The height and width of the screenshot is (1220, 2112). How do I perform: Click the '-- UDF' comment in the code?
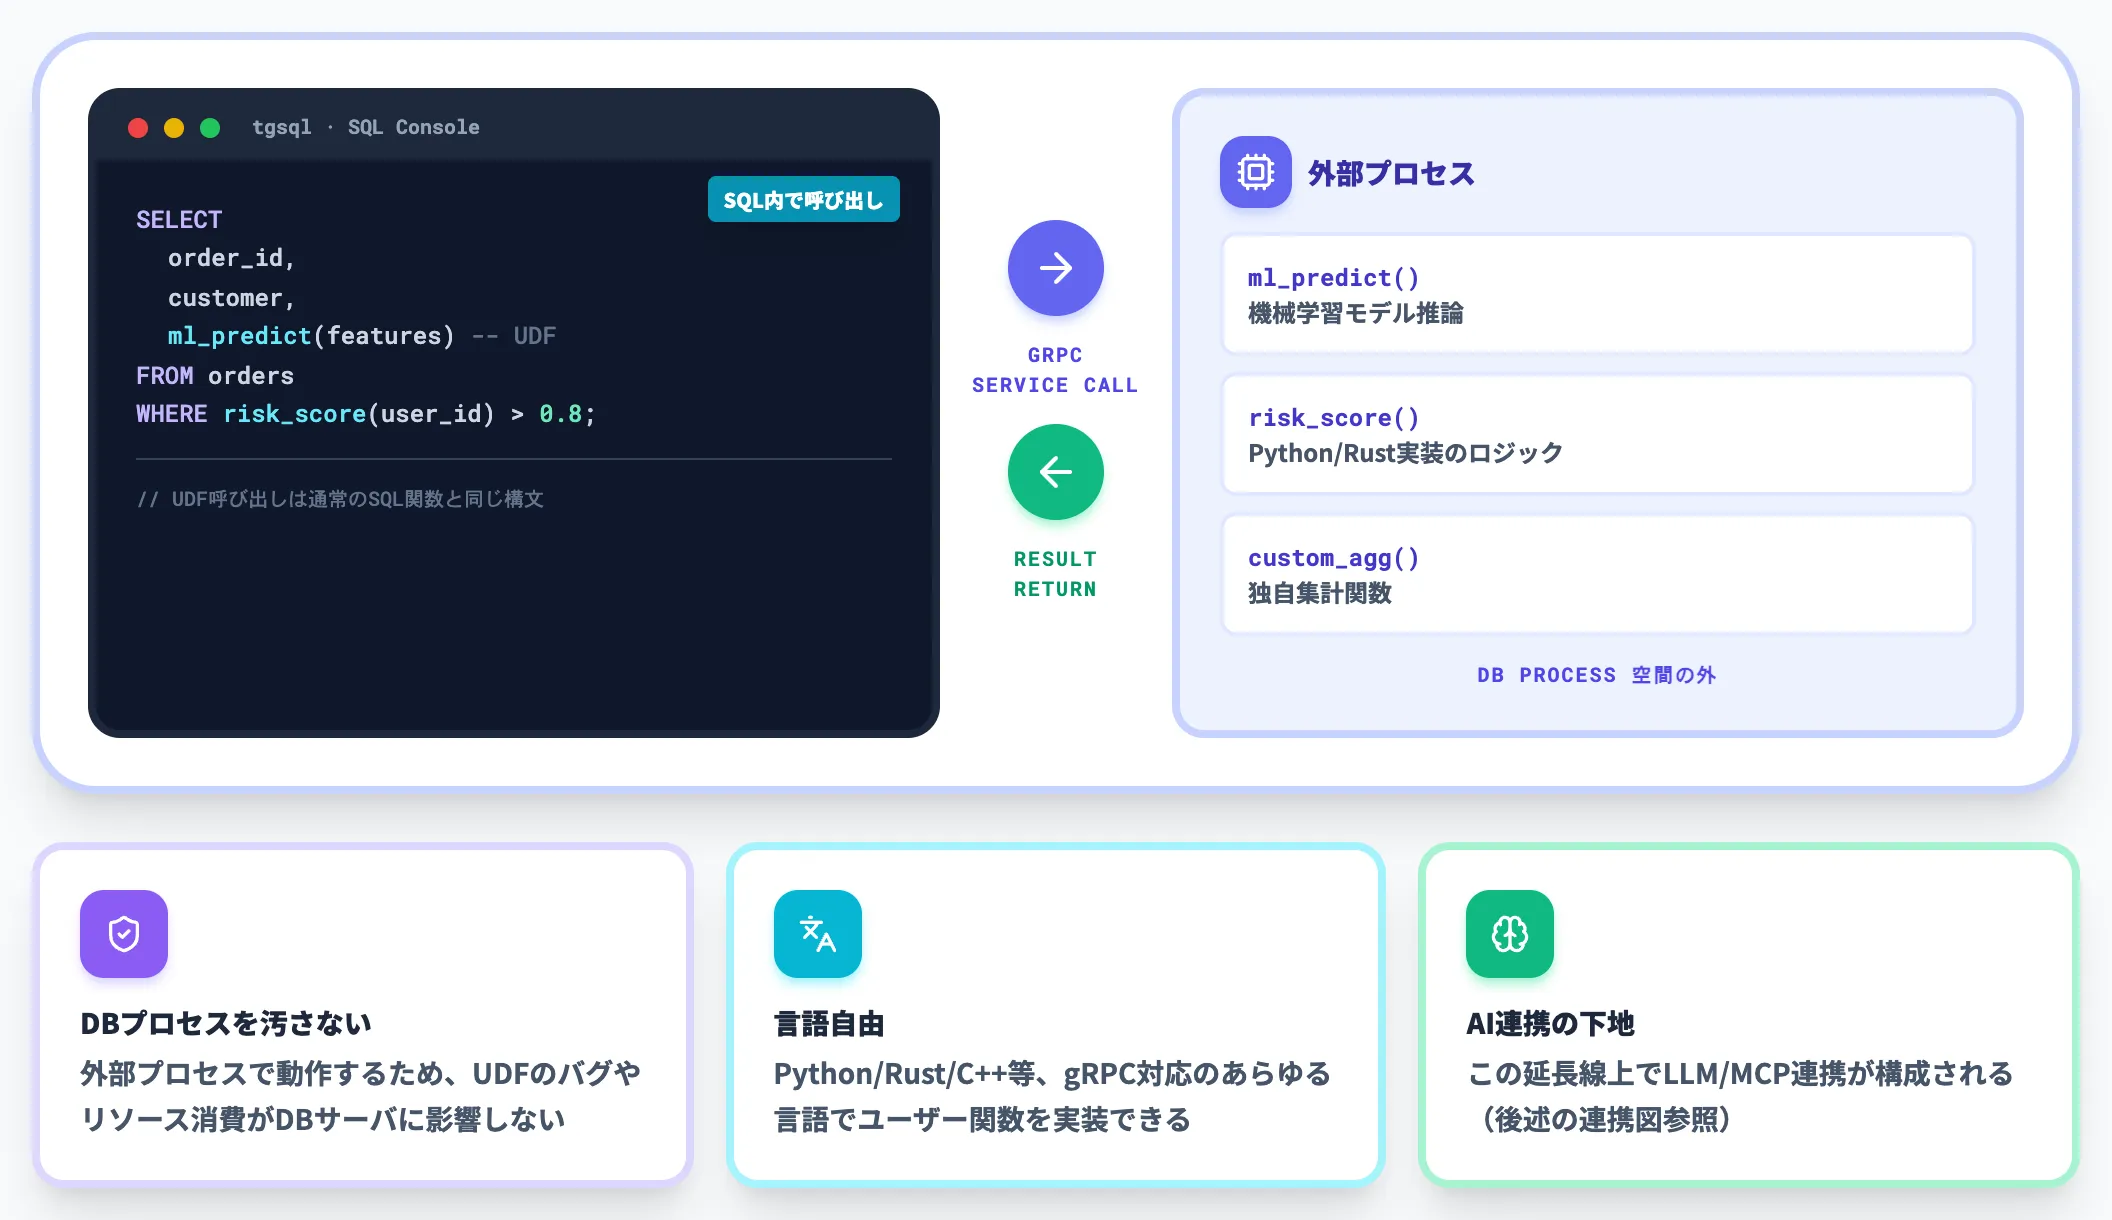coord(514,336)
